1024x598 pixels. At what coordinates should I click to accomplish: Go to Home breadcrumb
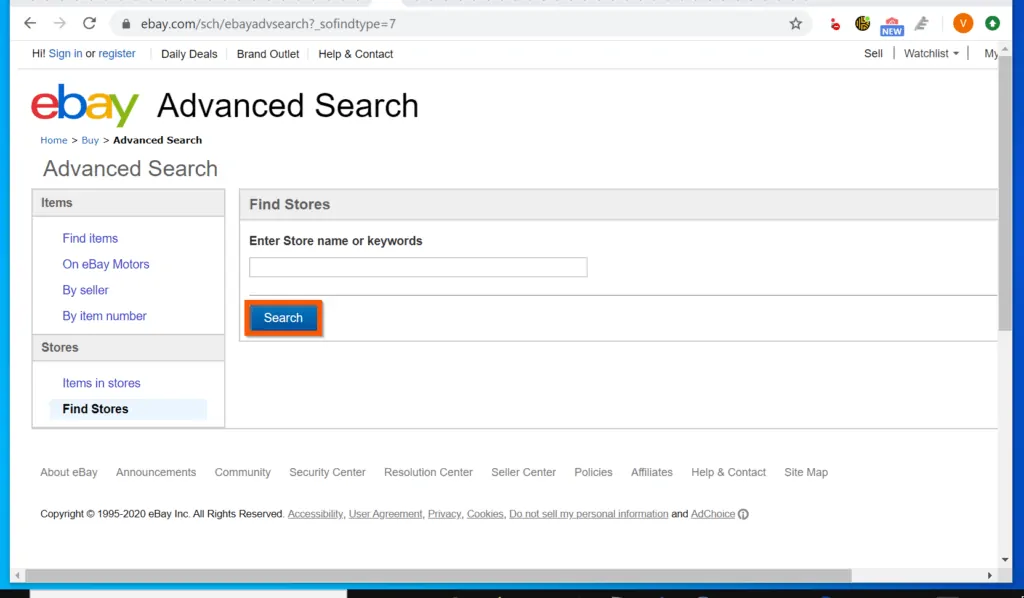54,140
